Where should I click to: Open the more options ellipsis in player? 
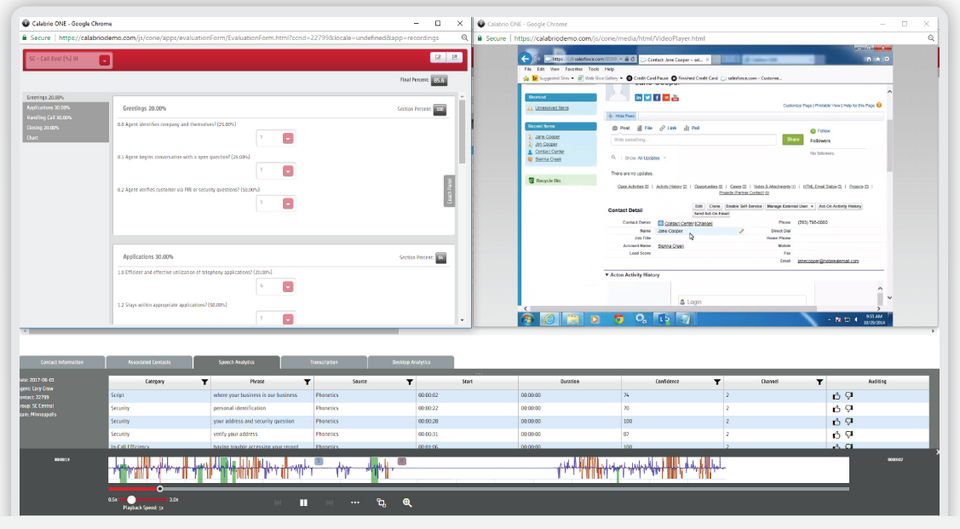point(355,503)
